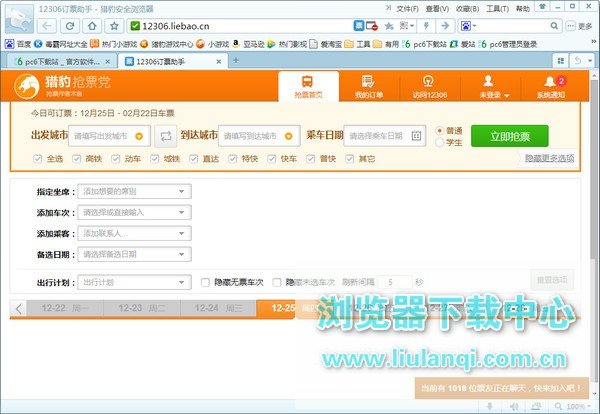This screenshot has width=600, height=414.
Task: Open the 文件(F) menu
Action: 408,8
